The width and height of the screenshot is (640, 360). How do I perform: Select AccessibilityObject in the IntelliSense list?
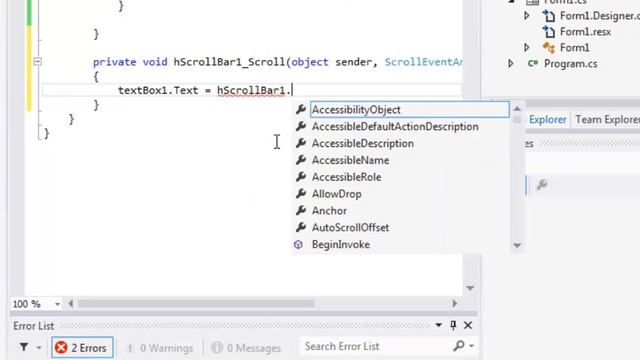(x=409, y=109)
